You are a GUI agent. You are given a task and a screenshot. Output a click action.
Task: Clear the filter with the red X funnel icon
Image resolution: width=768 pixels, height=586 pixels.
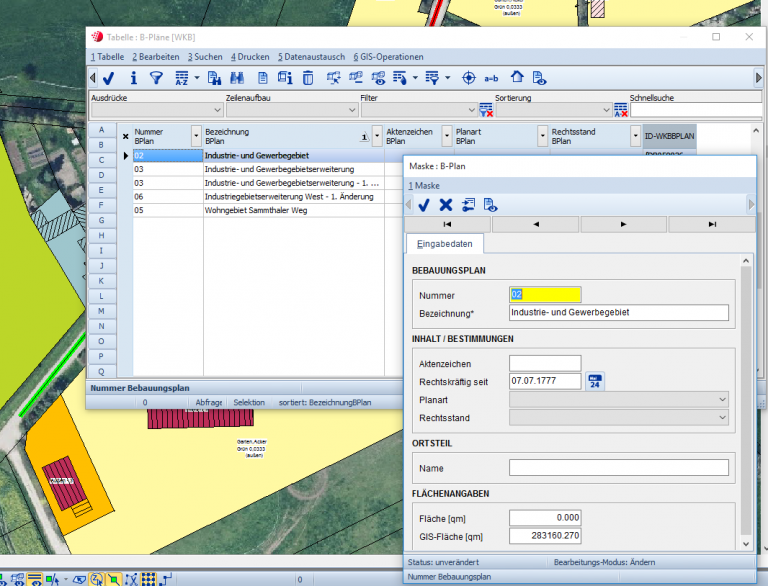pos(486,110)
